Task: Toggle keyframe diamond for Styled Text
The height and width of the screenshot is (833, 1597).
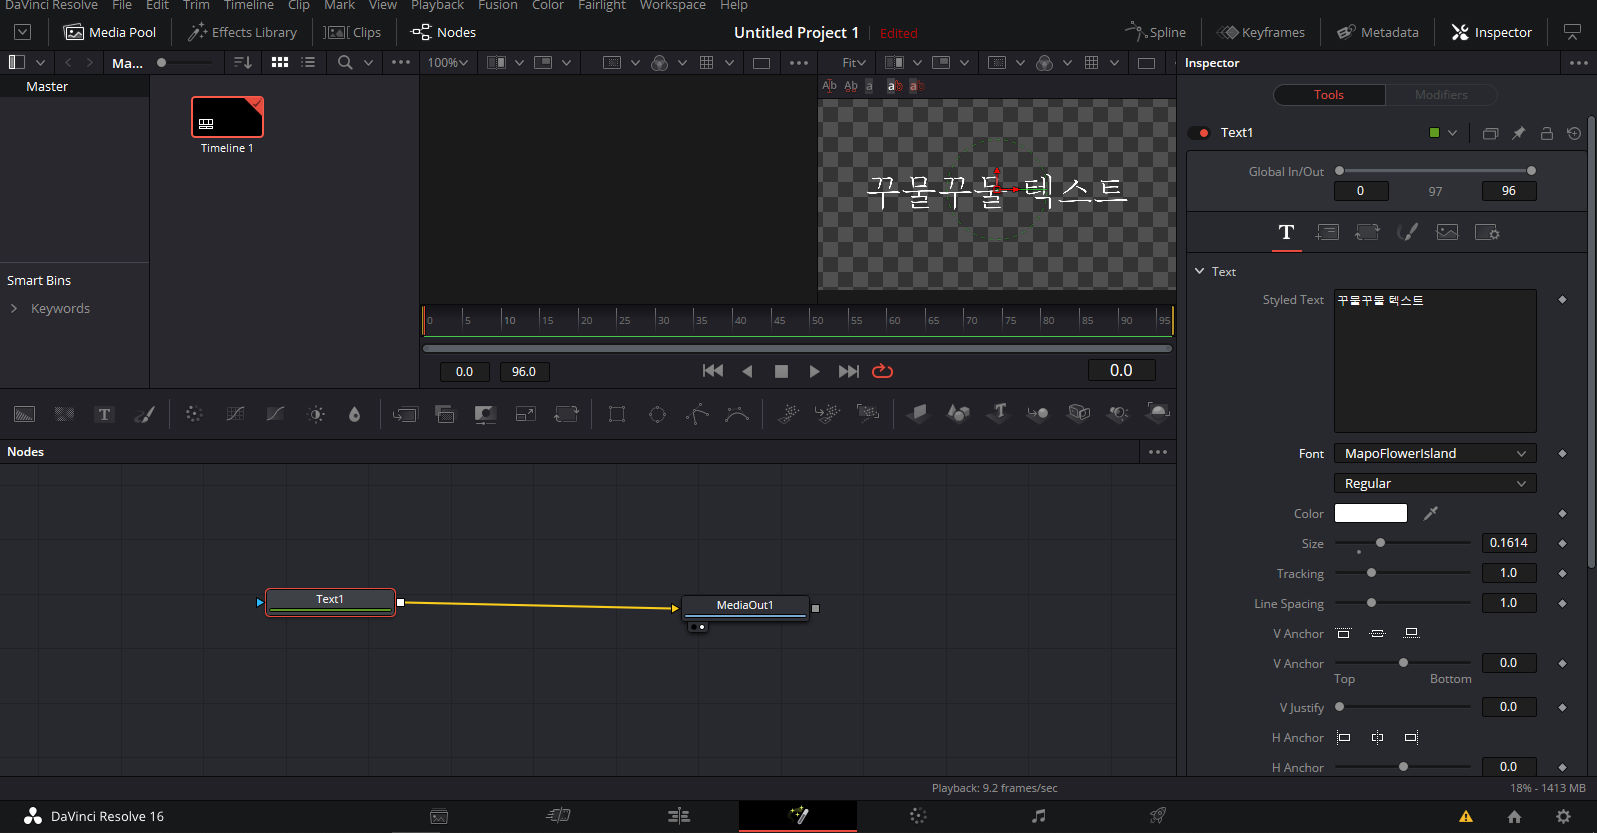Action: tap(1562, 300)
